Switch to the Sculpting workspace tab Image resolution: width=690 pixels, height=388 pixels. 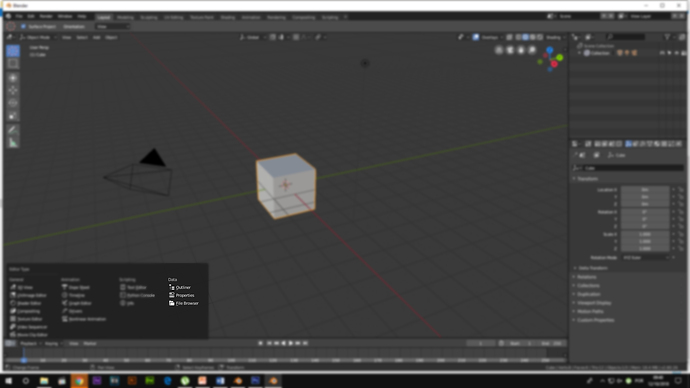click(149, 17)
